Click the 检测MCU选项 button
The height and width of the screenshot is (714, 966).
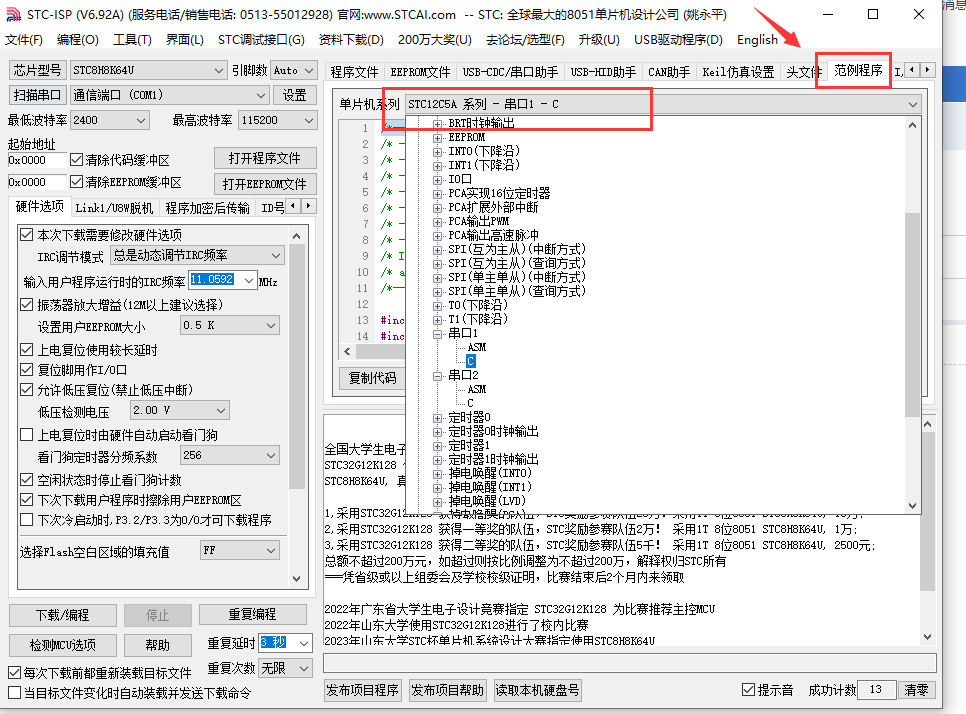(63, 645)
